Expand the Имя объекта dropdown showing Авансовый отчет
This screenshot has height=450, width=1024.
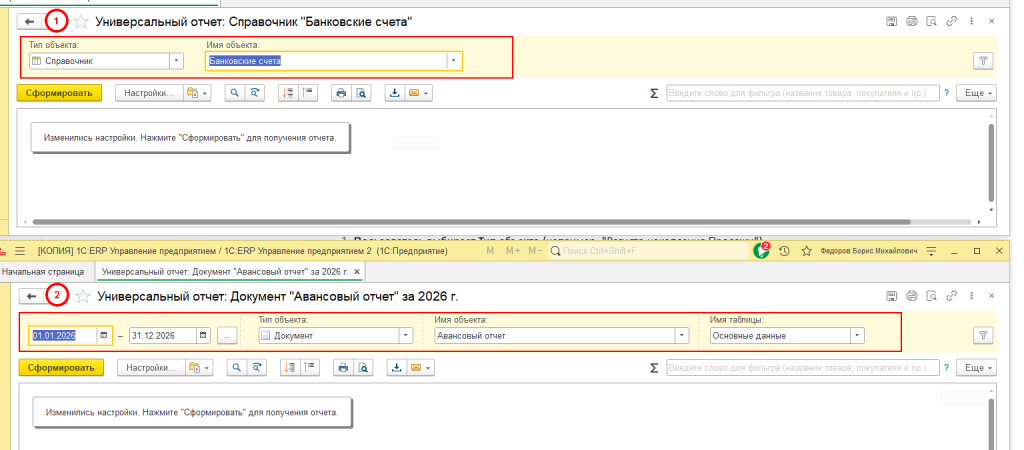tap(682, 336)
